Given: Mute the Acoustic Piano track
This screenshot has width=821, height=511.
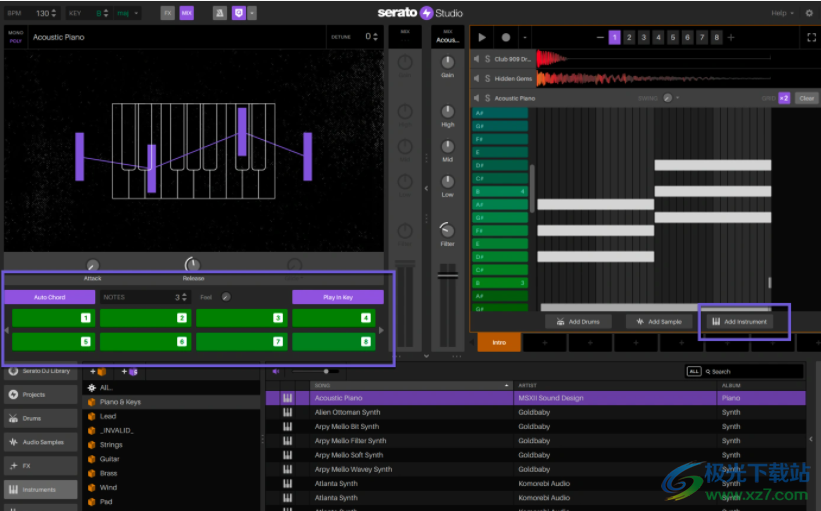Looking at the screenshot, I should 476,98.
